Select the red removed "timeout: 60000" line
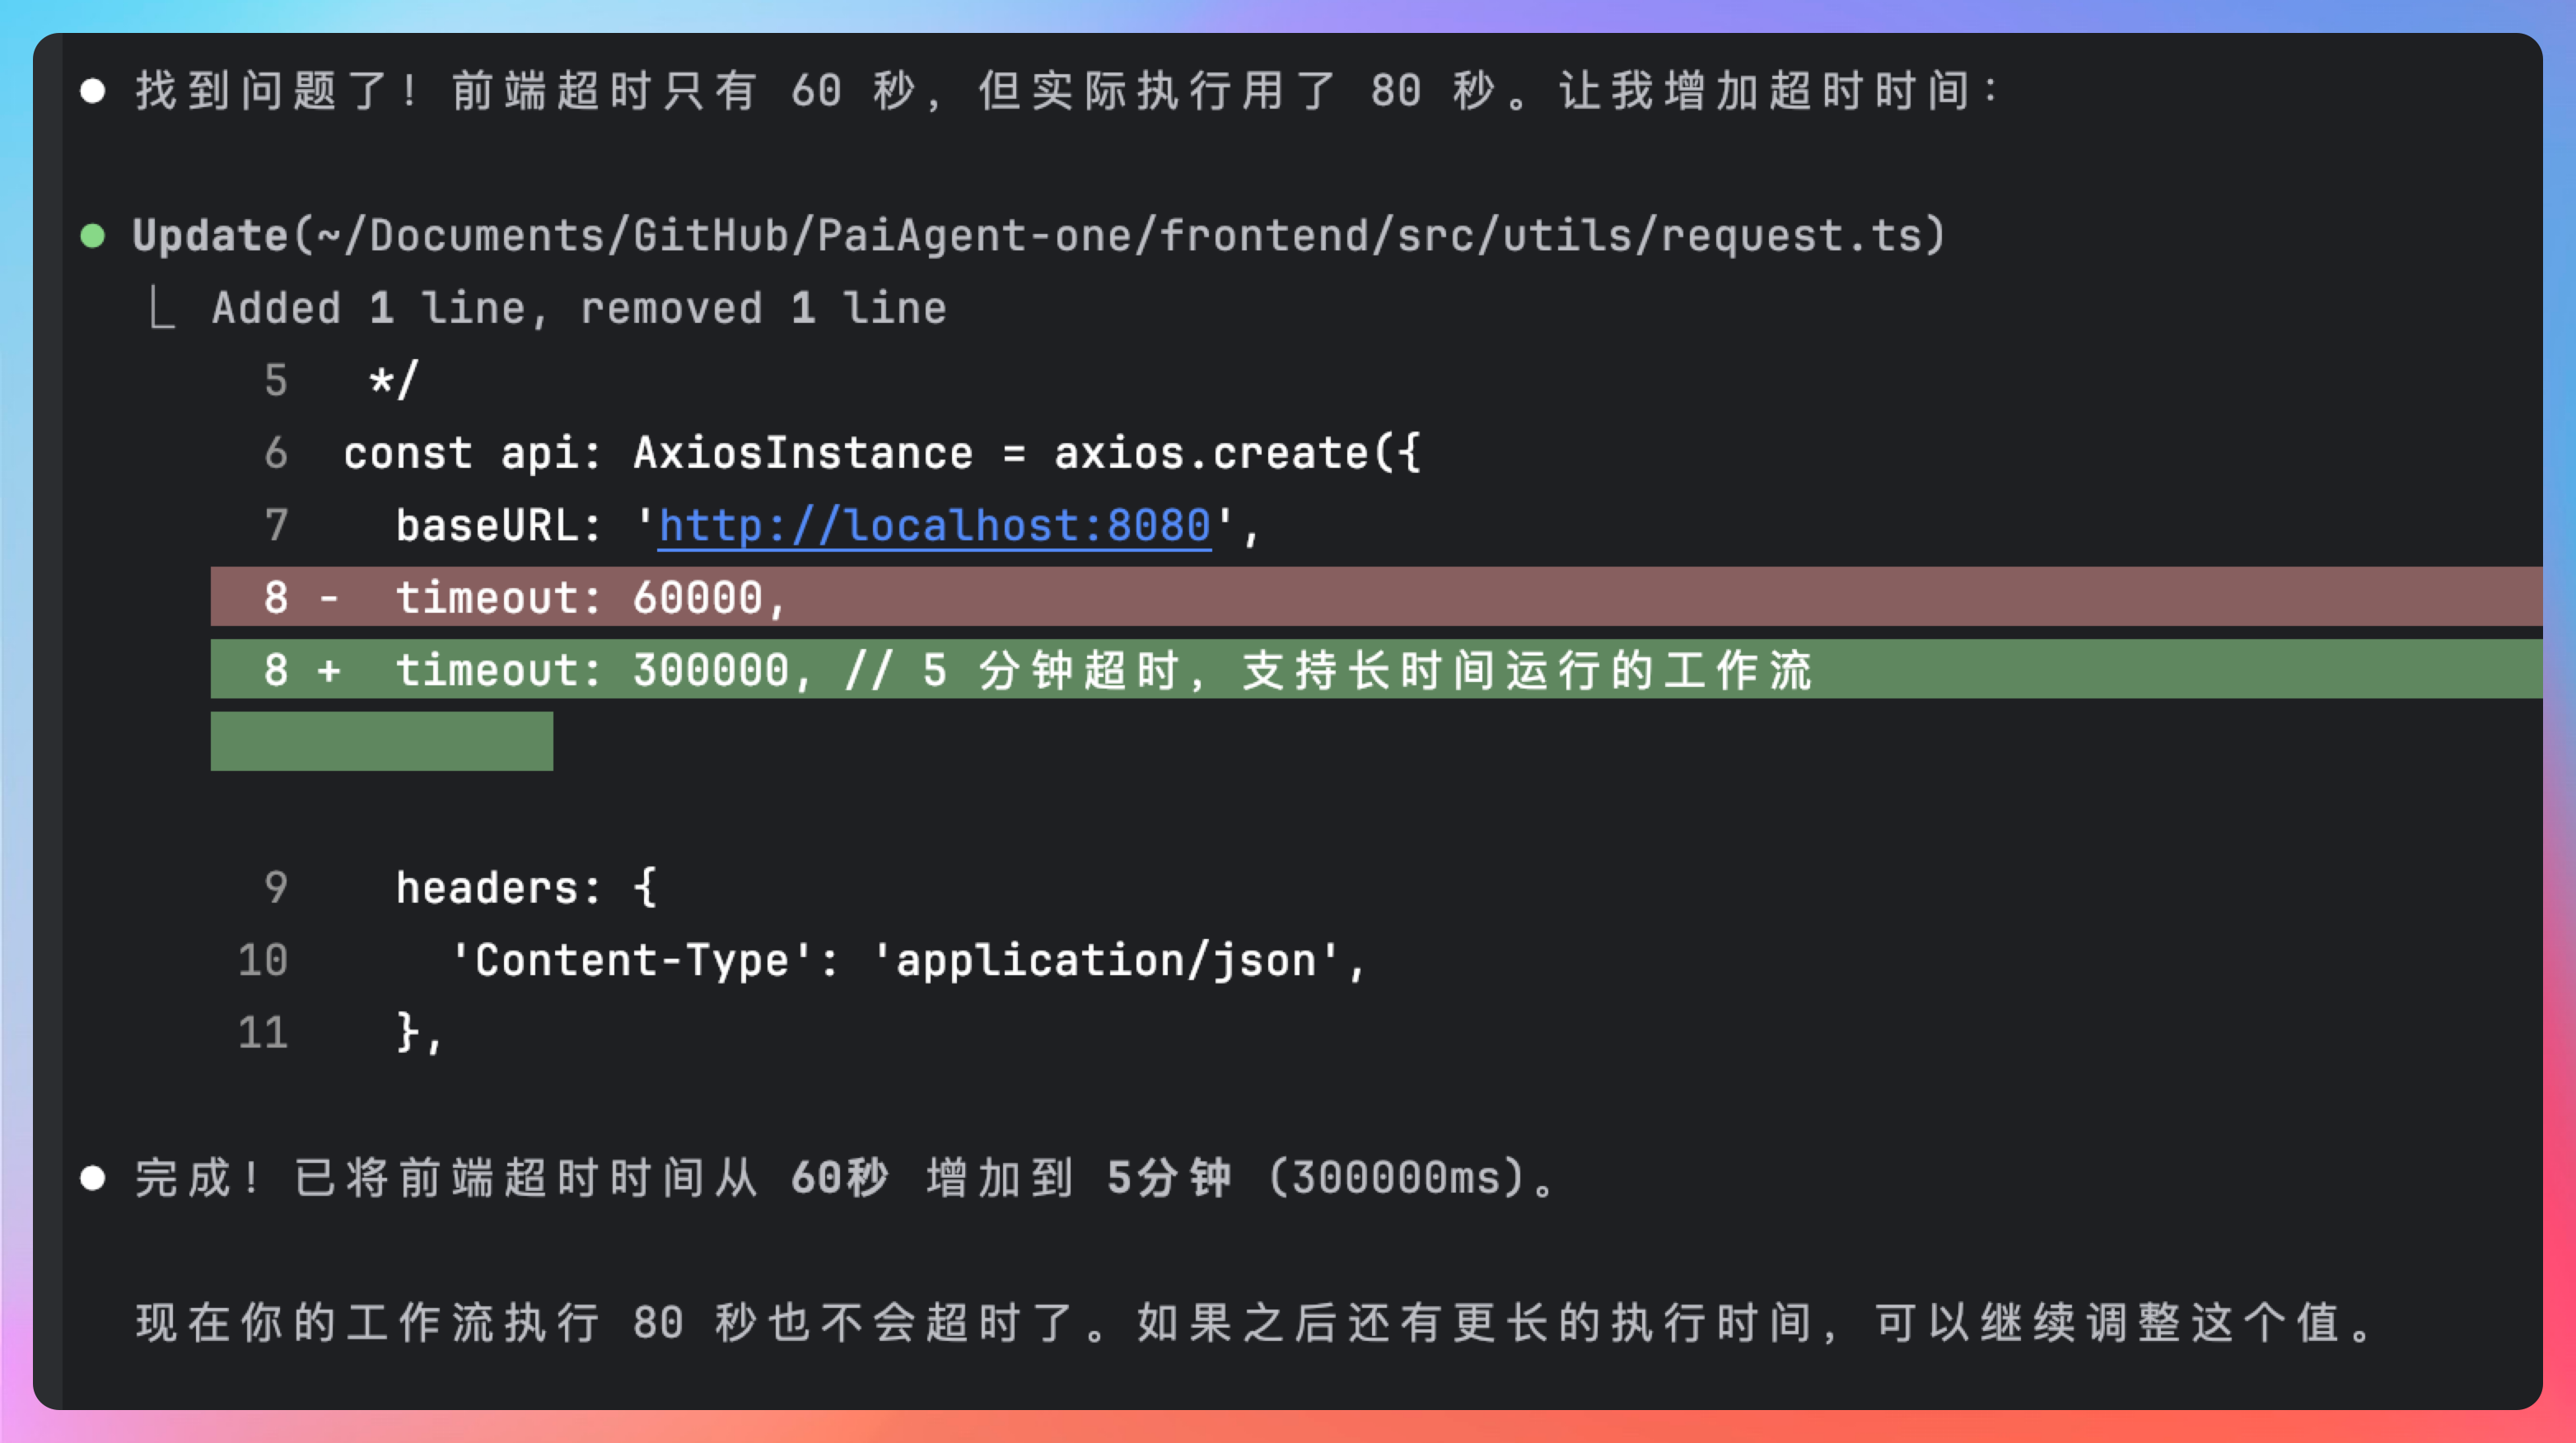The width and height of the screenshot is (2576, 1443). pos(590,598)
